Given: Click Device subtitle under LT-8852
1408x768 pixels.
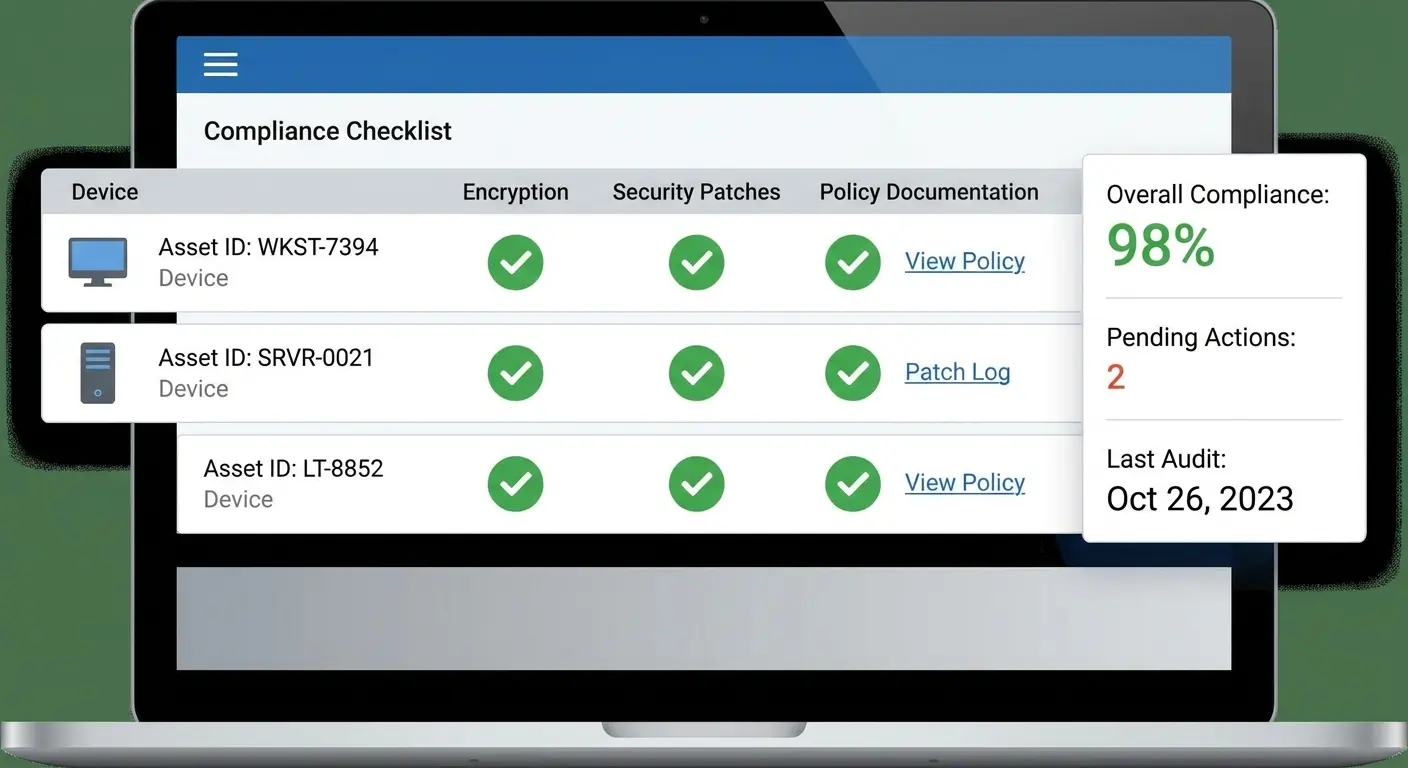Looking at the screenshot, I should pyautogui.click(x=238, y=499).
